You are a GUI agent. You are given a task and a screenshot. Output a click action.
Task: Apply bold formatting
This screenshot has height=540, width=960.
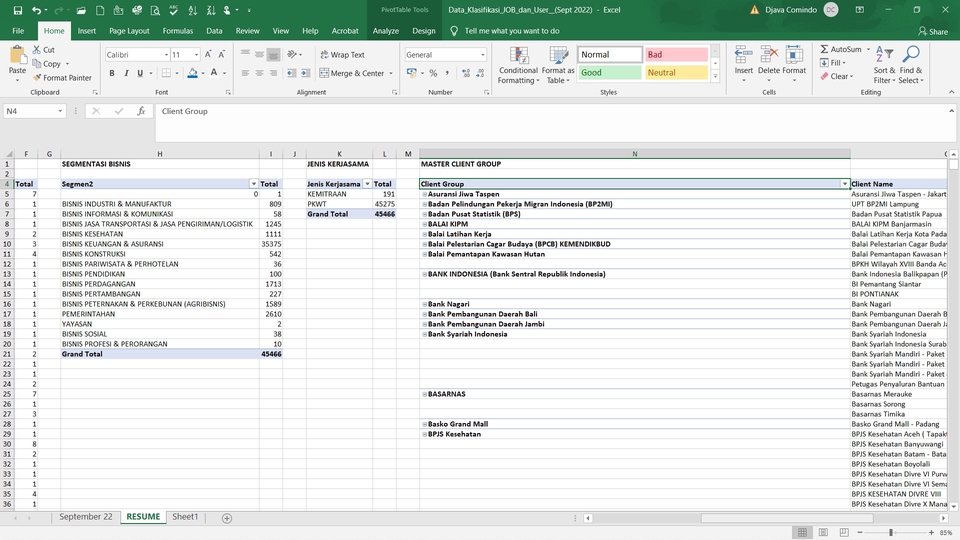coord(112,73)
